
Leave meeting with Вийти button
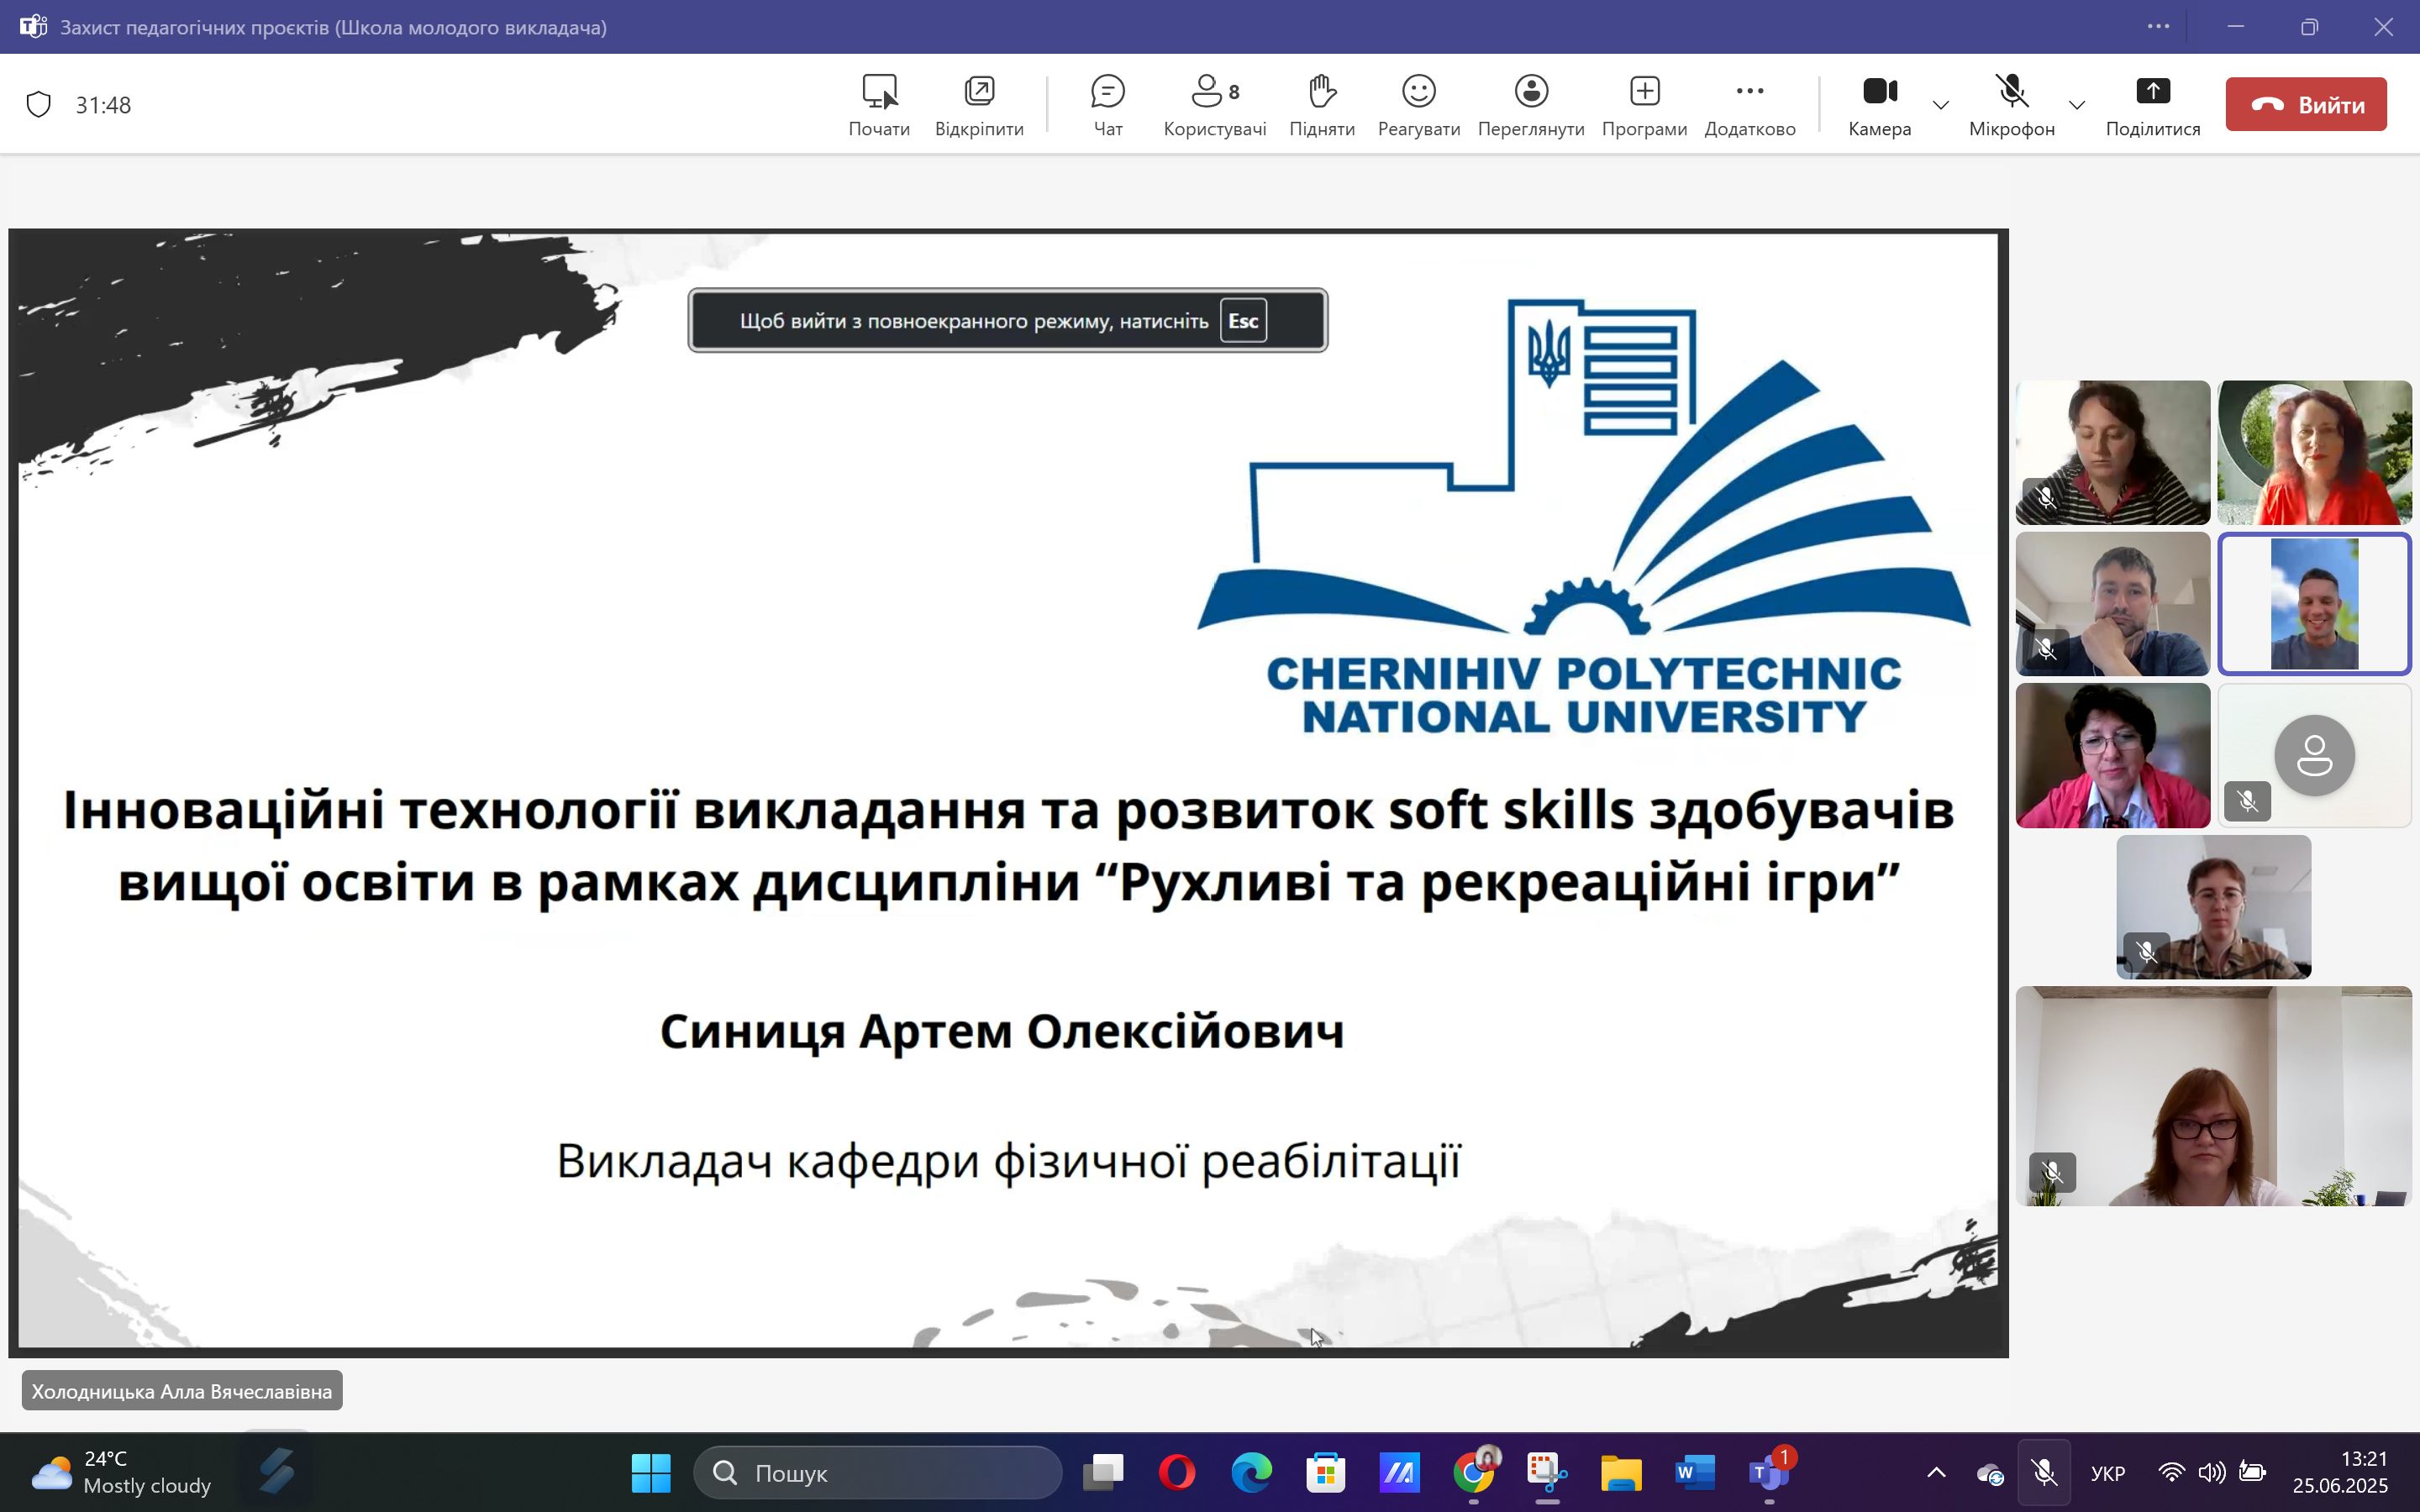pyautogui.click(x=2305, y=104)
